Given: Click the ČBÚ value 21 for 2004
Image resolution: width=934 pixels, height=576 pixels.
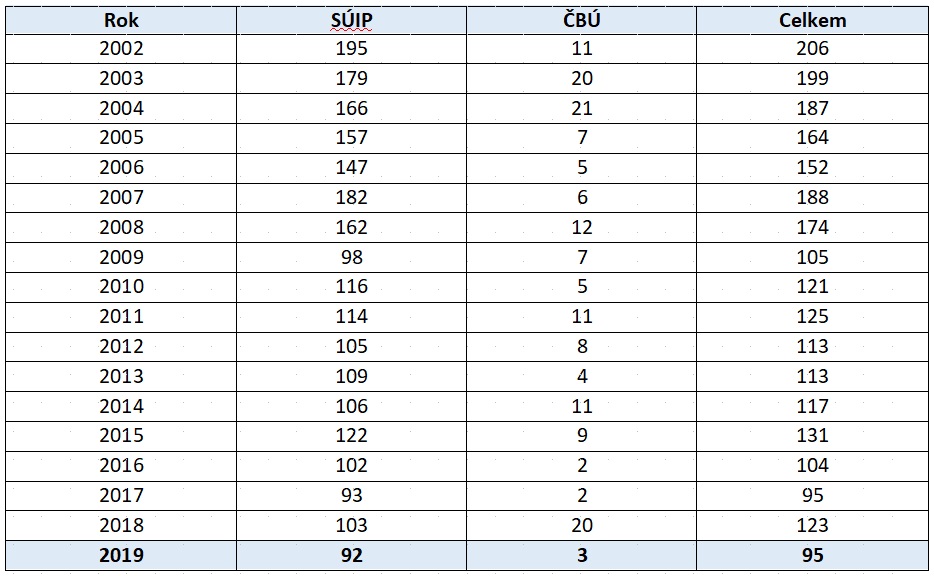Looking at the screenshot, I should 582,108.
